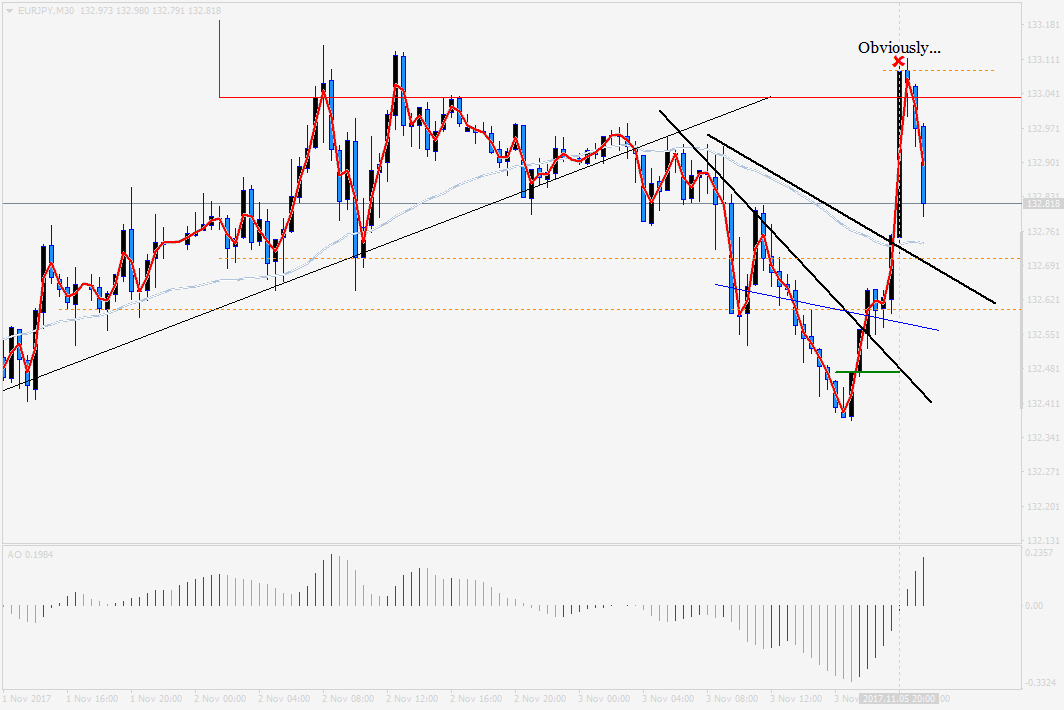
Task: Click the tallest rightmost AO histogram bar
Action: (924, 581)
